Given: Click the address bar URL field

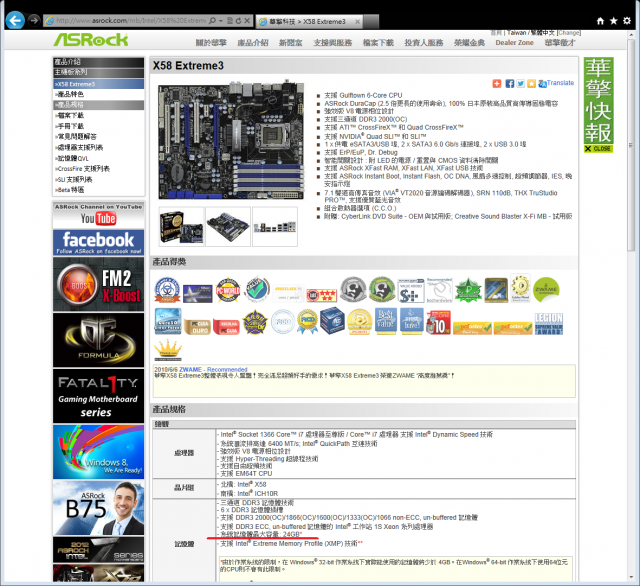Looking at the screenshot, I should 129,20.
